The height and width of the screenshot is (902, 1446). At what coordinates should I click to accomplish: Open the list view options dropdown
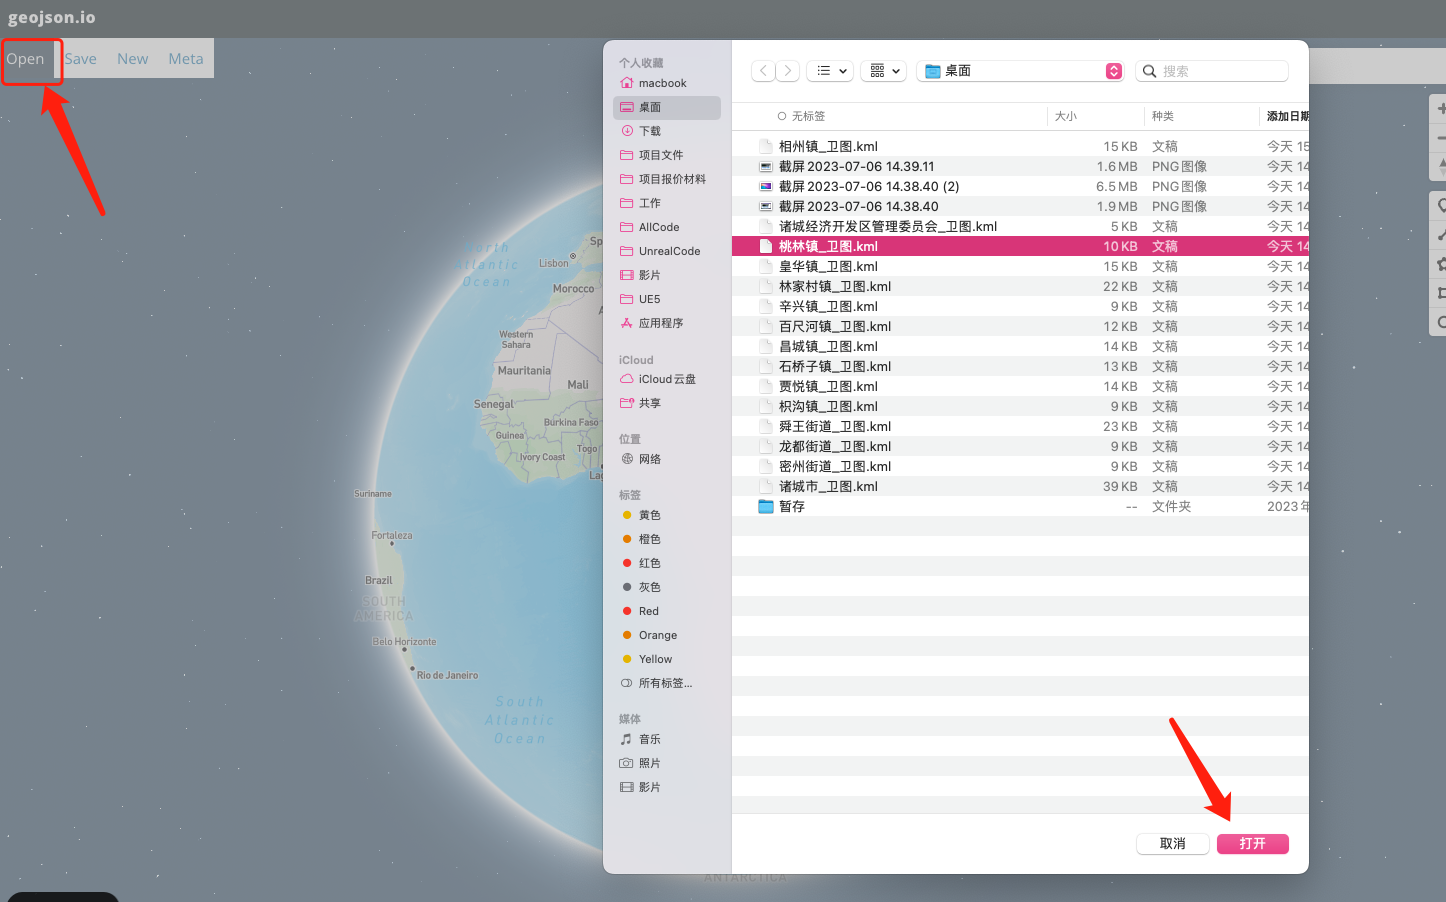[x=830, y=71]
